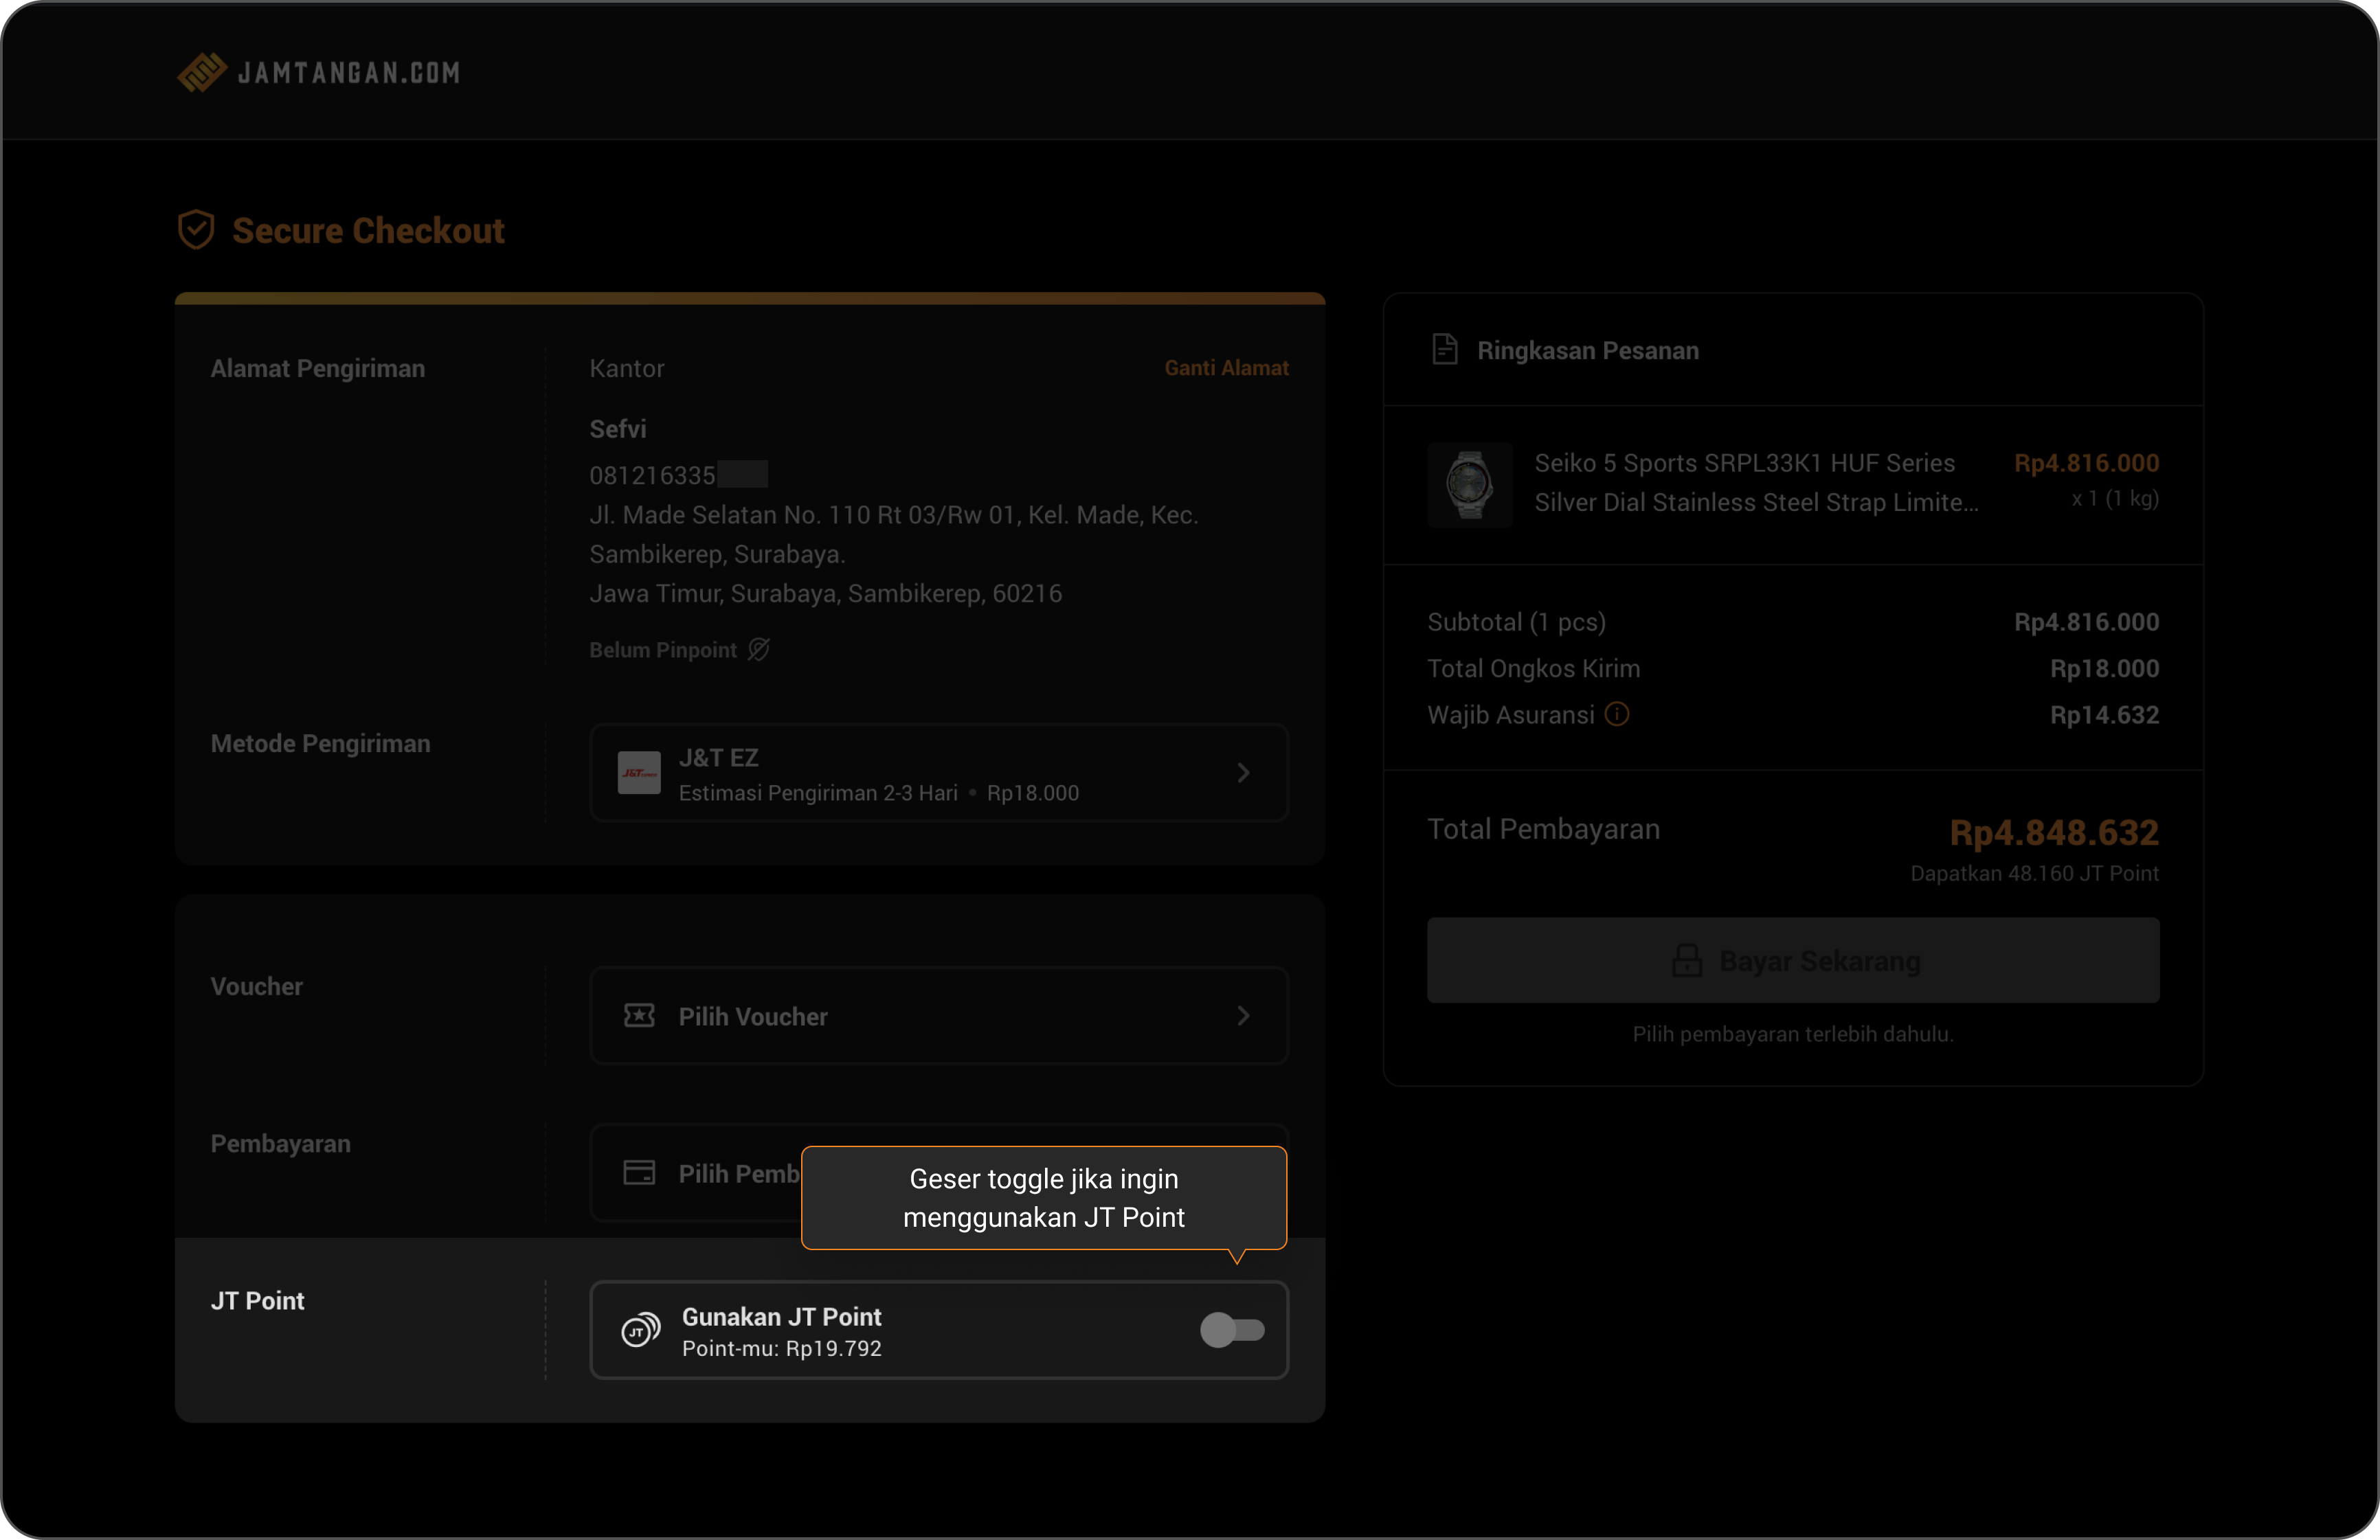This screenshot has height=1540, width=2380.
Task: Click the Secure Checkout shield icon
Action: click(196, 230)
